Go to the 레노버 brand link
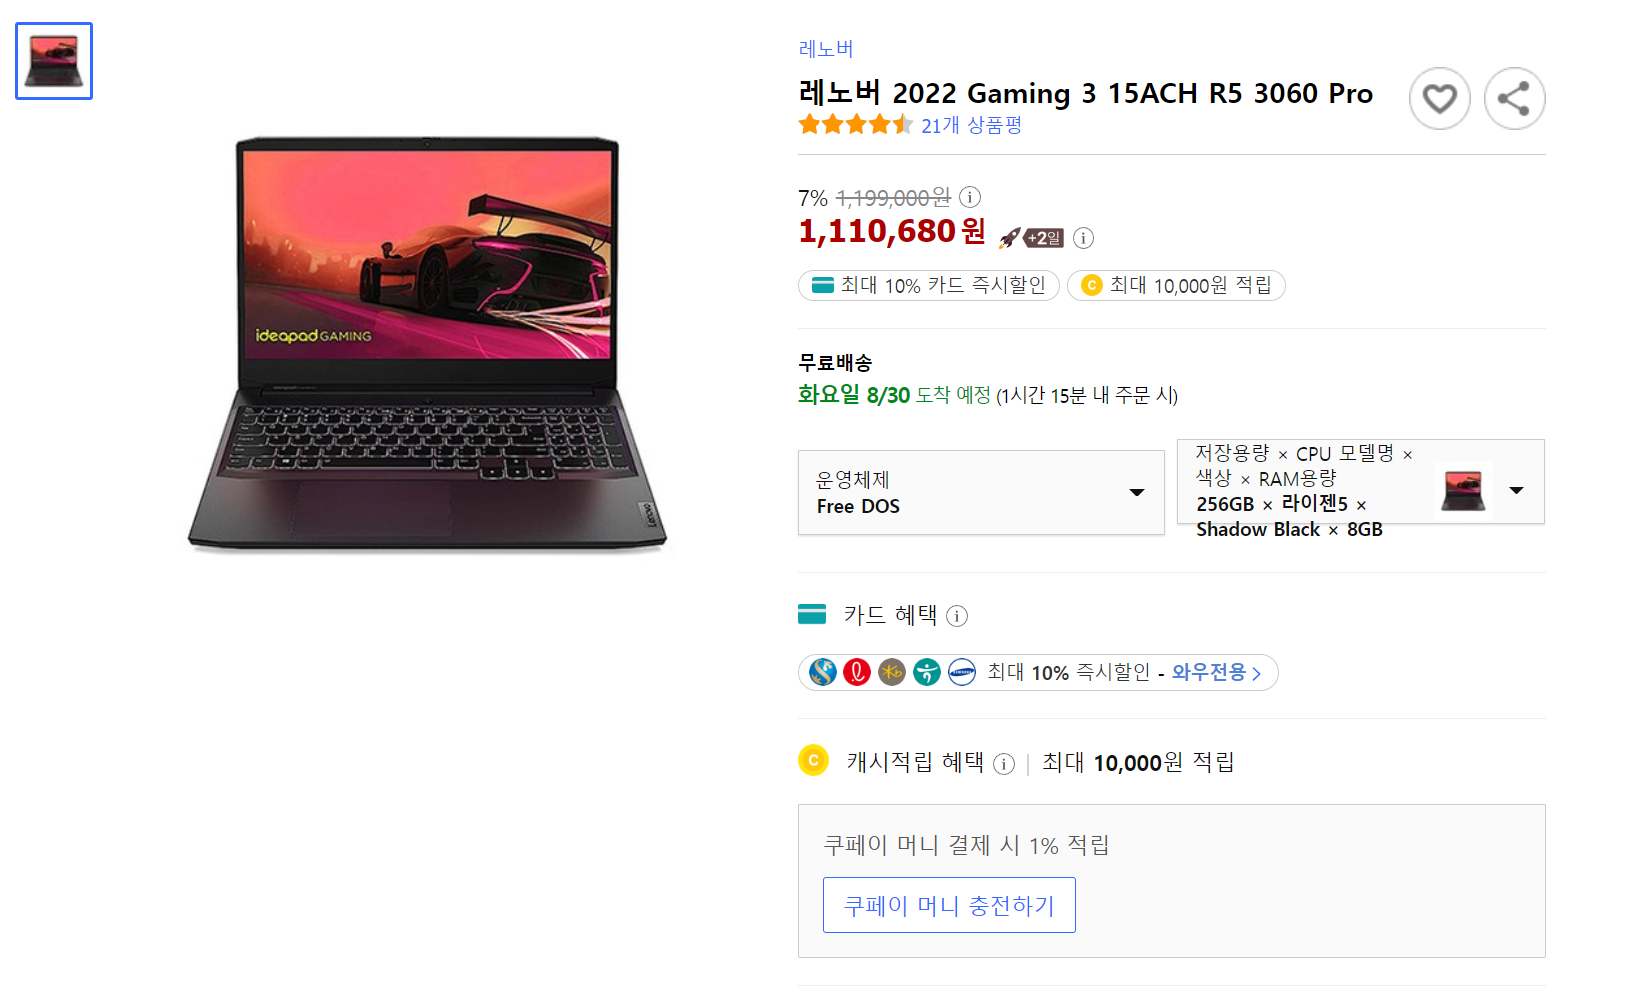The image size is (1644, 986). (825, 49)
